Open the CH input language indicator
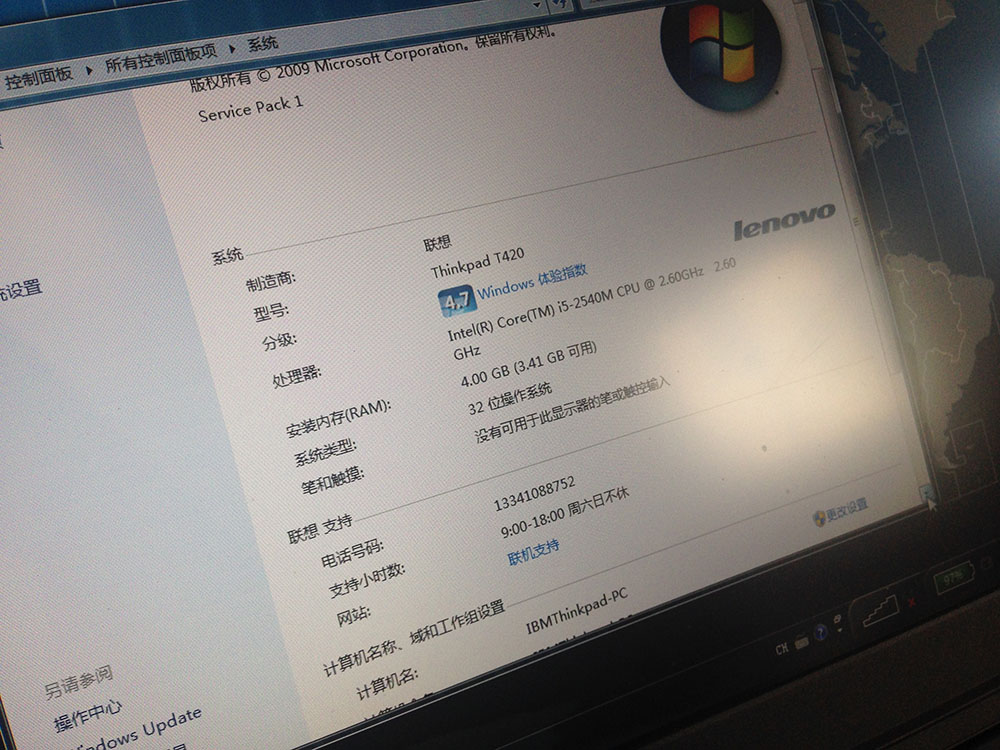 pyautogui.click(x=782, y=650)
